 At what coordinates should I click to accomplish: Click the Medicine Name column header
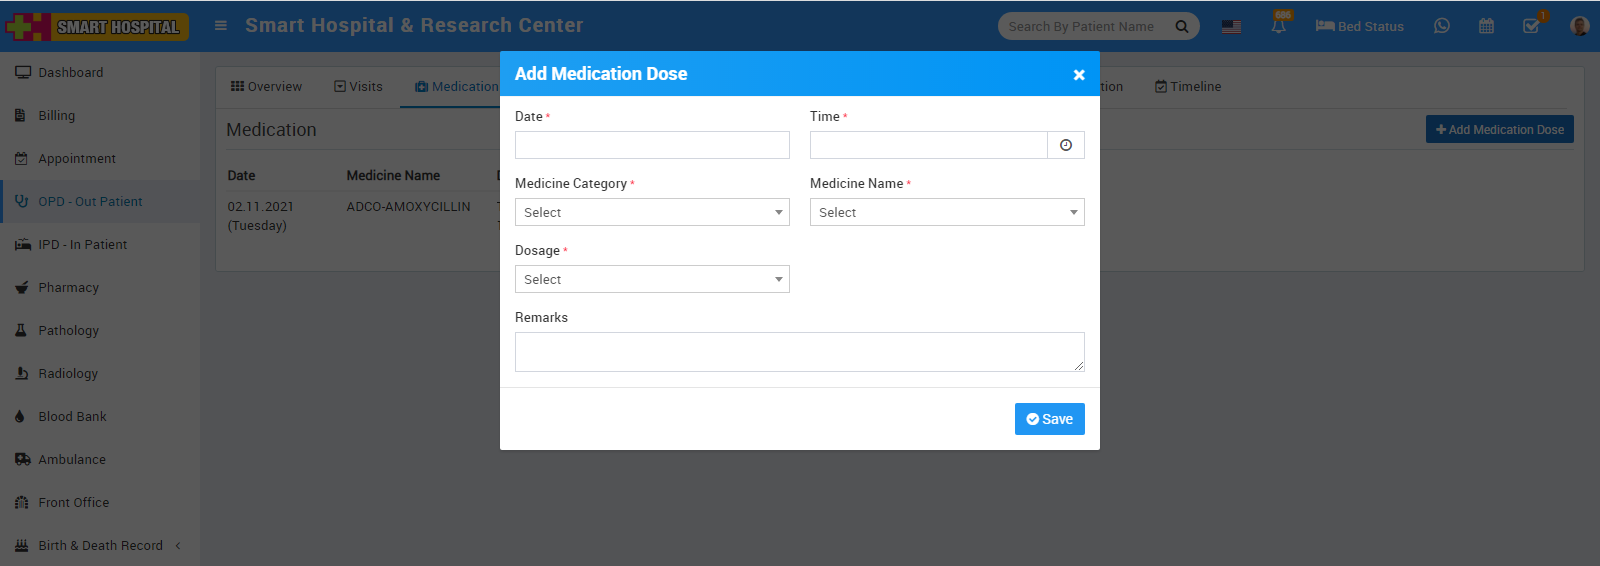click(393, 176)
